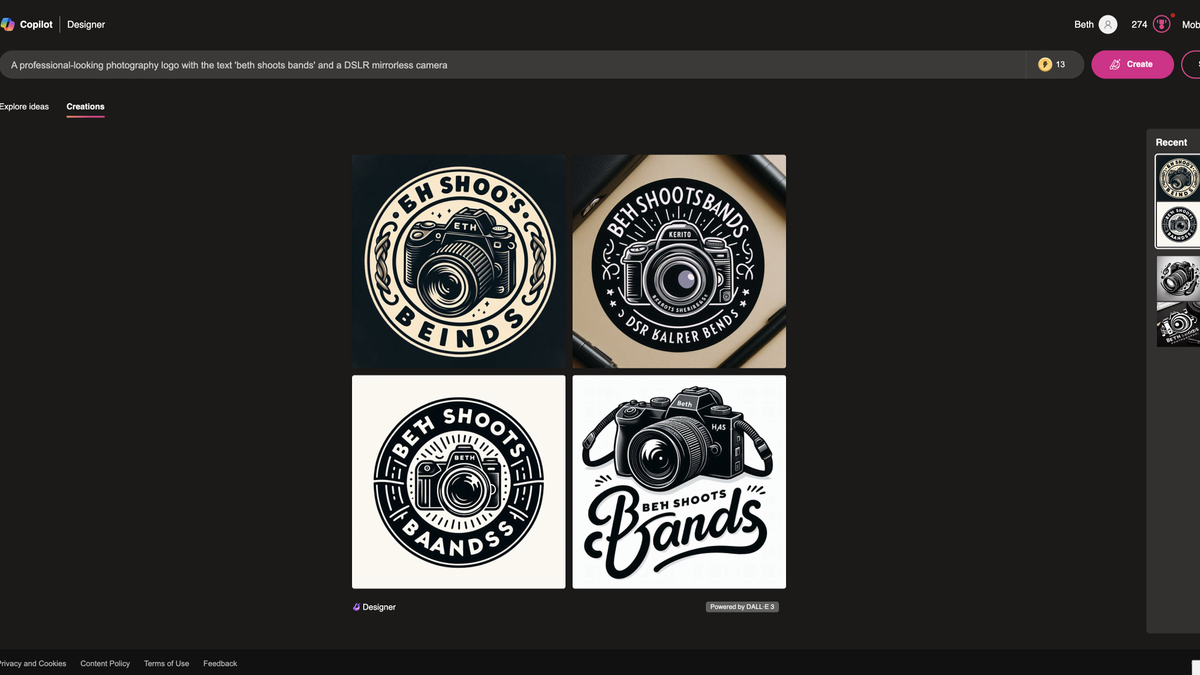
Task: Open the Designer home link
Action: click(x=86, y=24)
